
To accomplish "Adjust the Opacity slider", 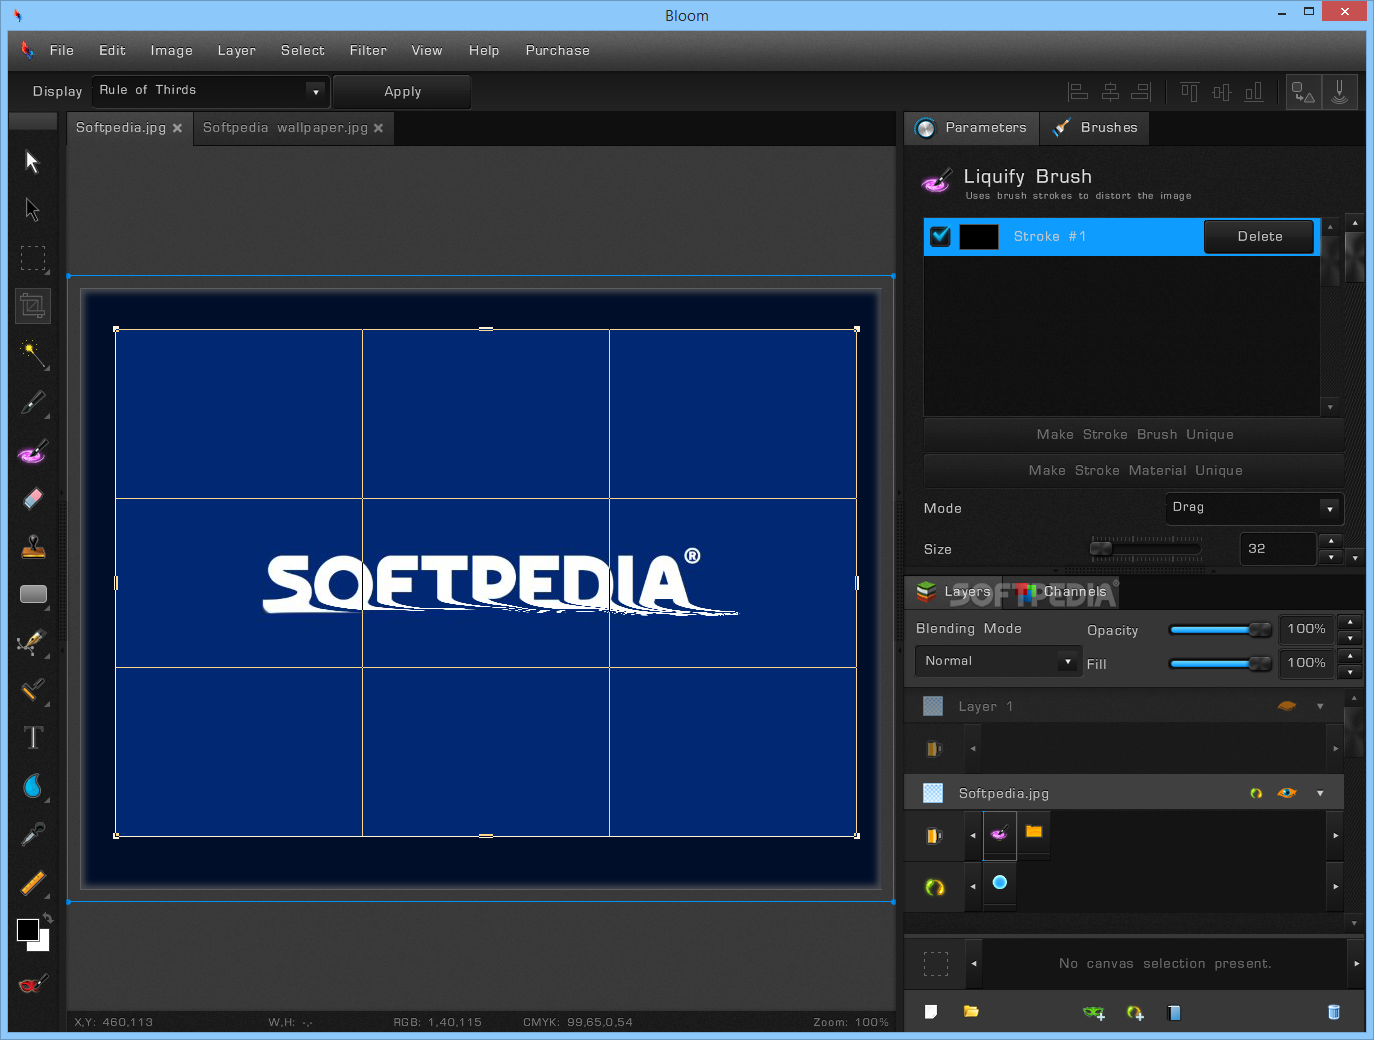I will click(1220, 630).
